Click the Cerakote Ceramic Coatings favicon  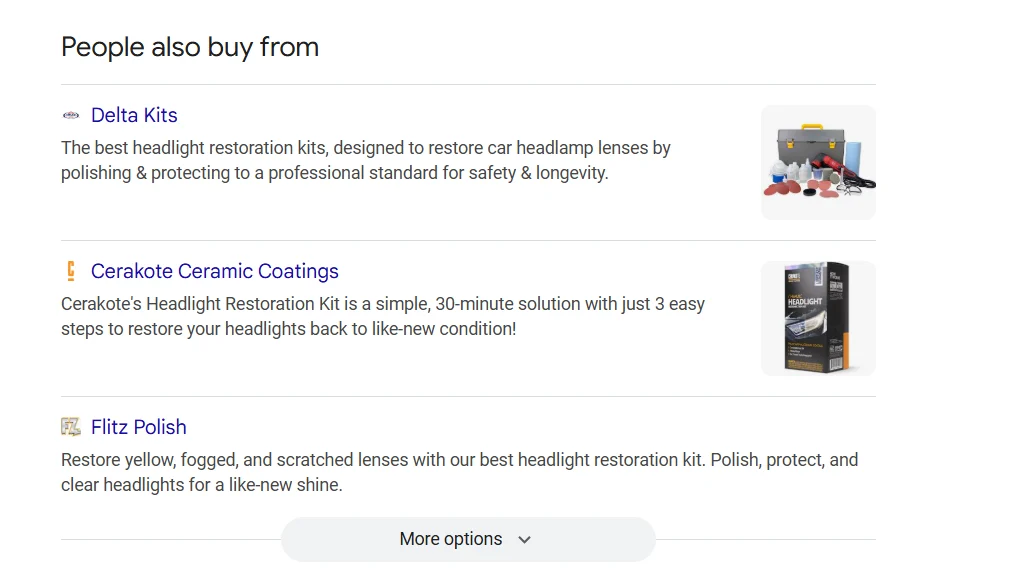[x=70, y=271]
